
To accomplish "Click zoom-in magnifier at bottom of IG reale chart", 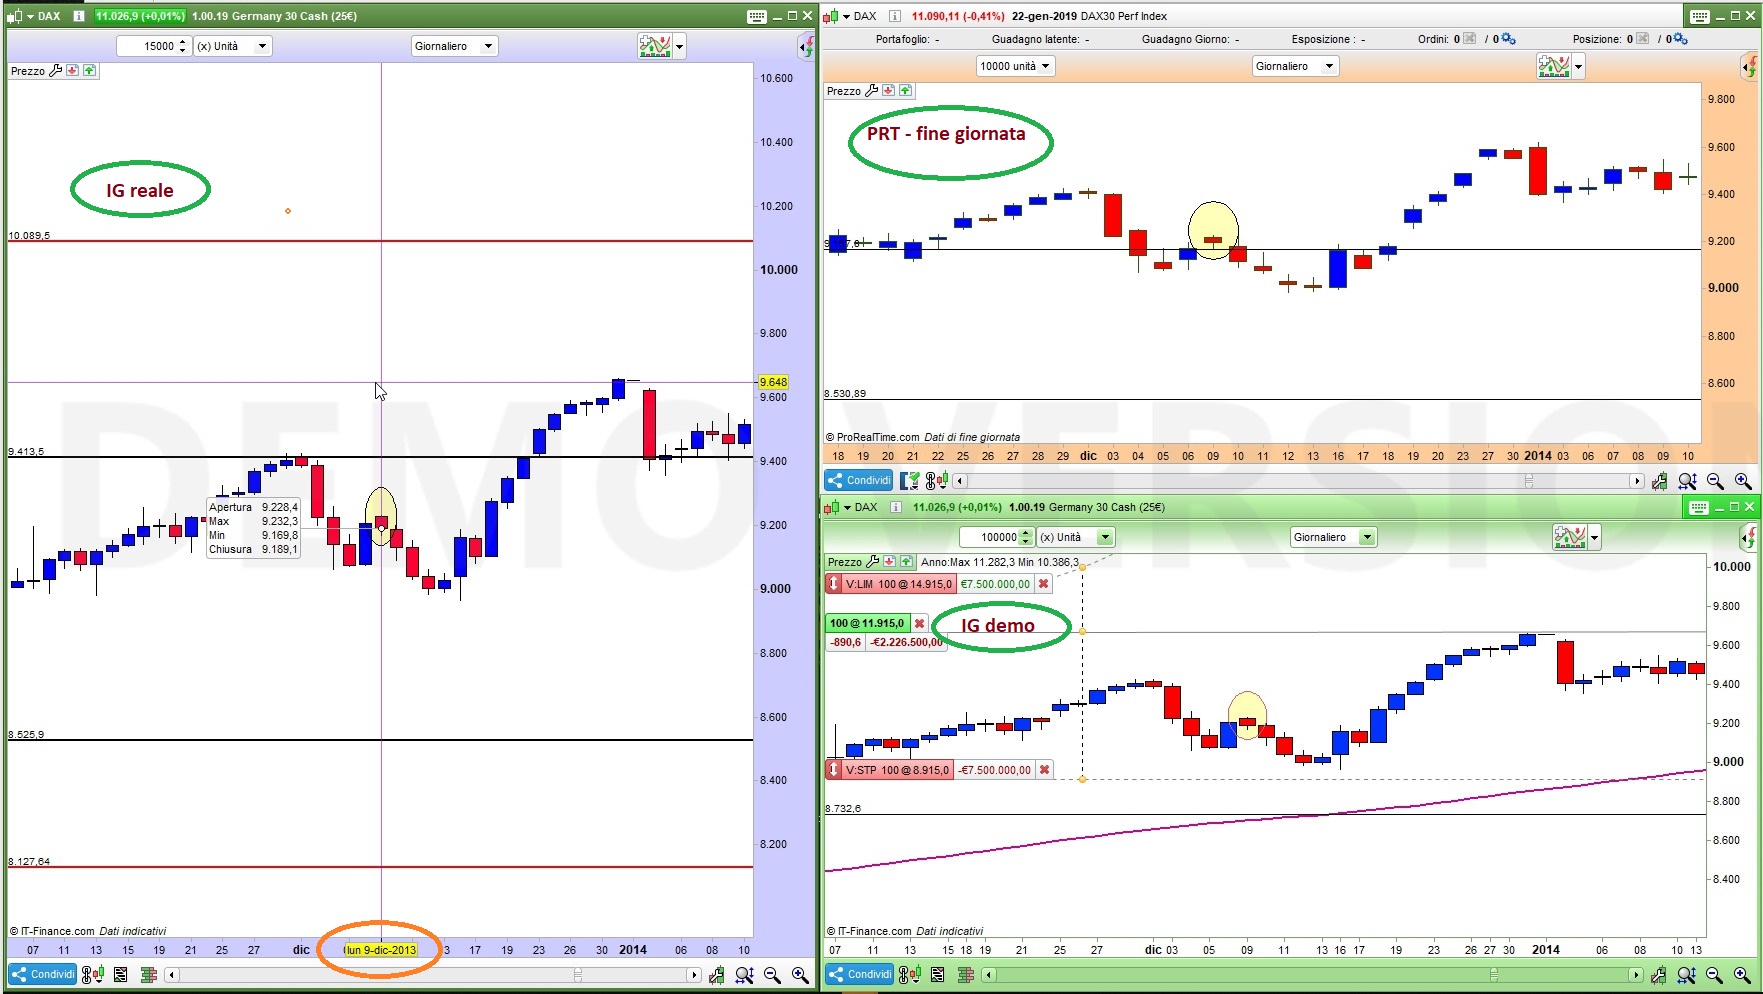I will pyautogui.click(x=800, y=975).
